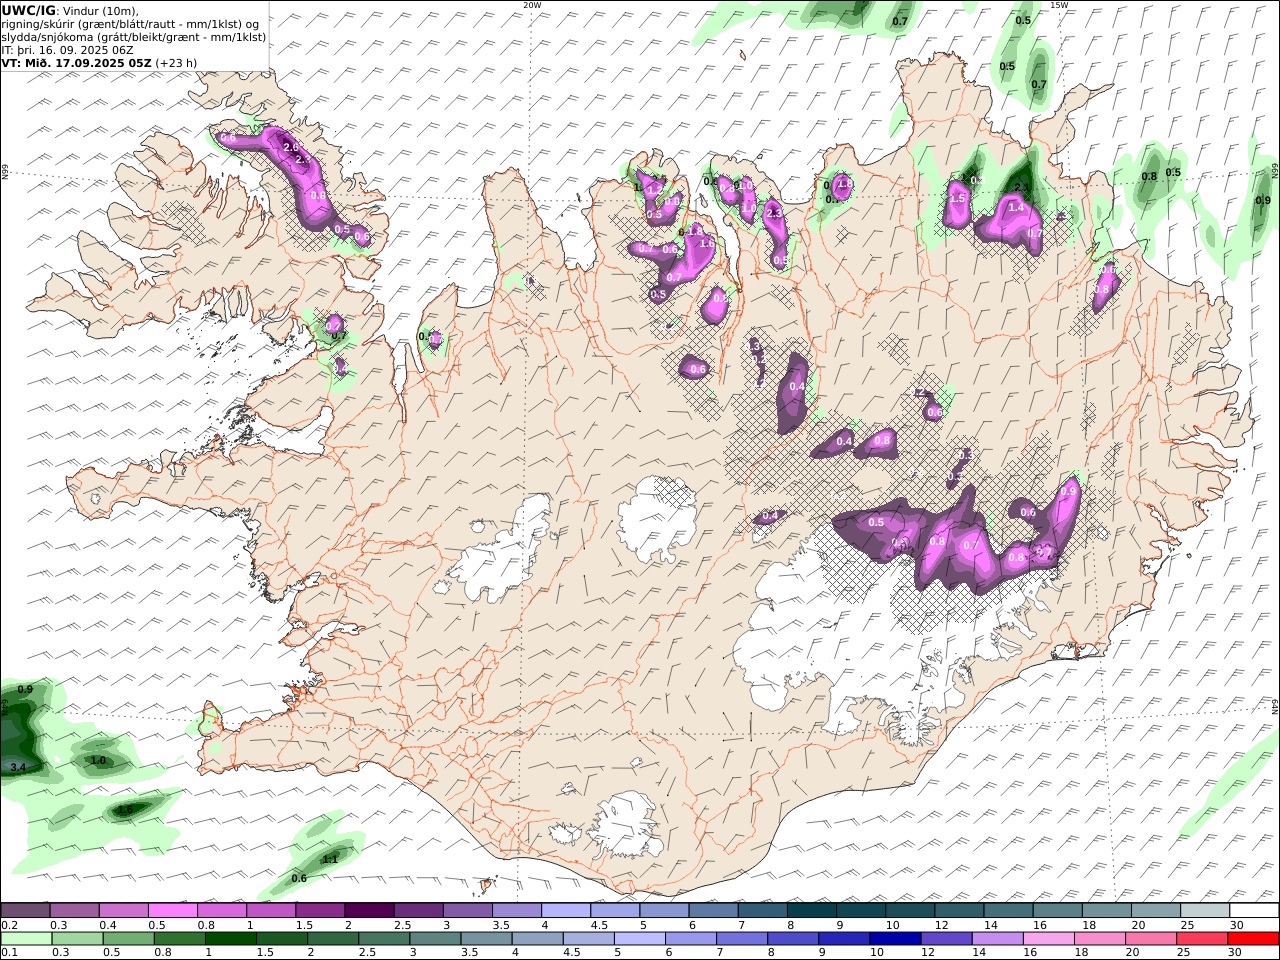Choose the snow scale swatch starting at 6
This screenshot has width=1280, height=960.
[713, 910]
